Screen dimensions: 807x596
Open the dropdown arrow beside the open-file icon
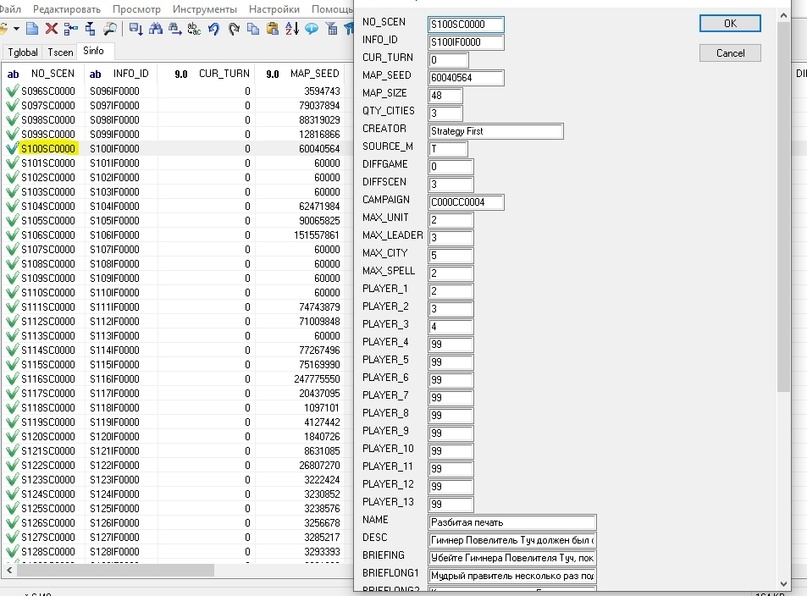[16, 29]
